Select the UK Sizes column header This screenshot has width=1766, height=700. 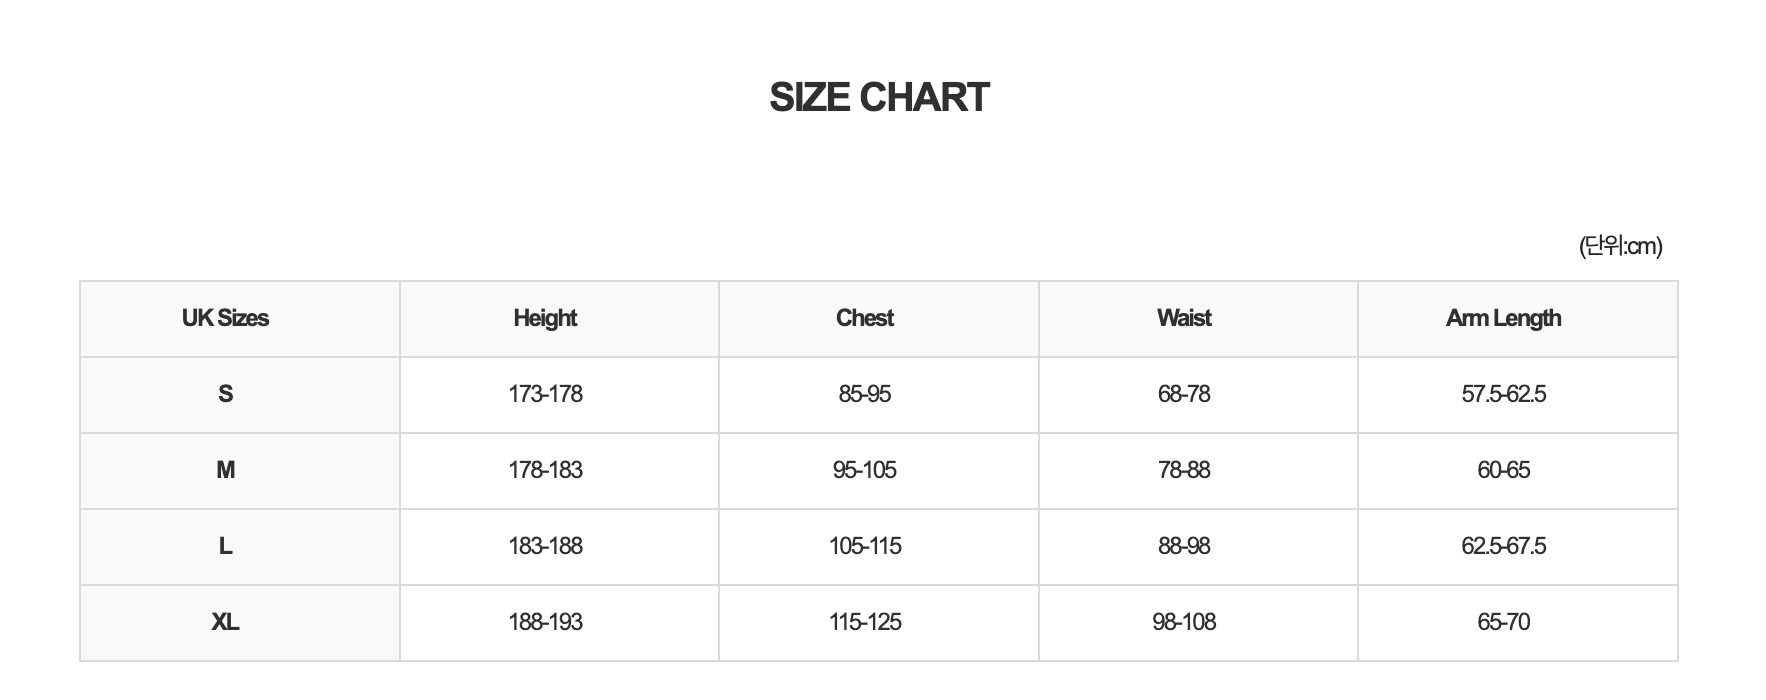(225, 318)
